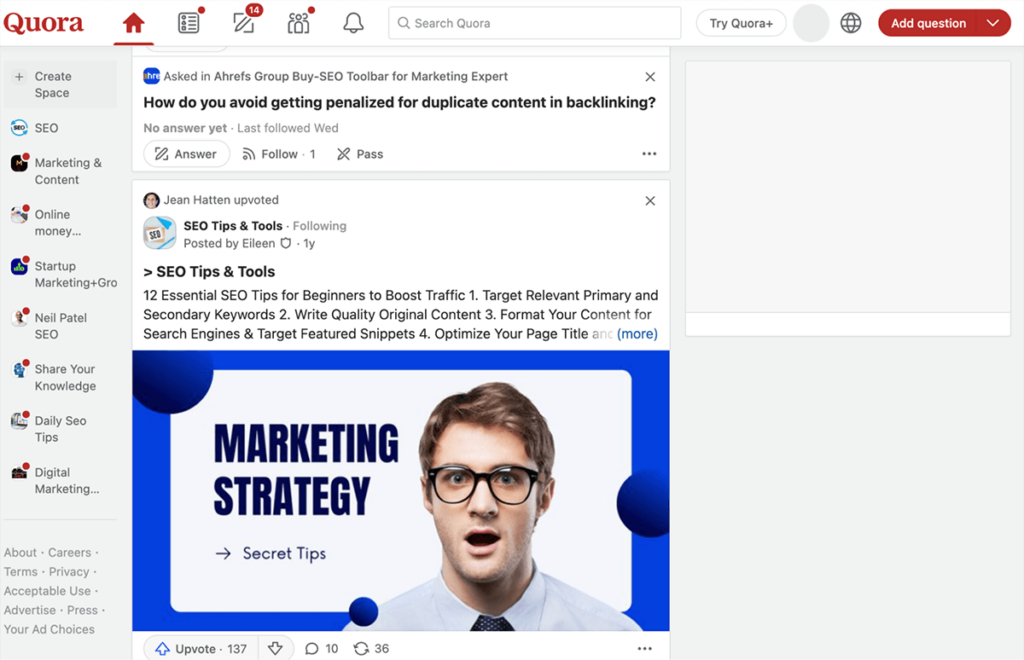
Task: Expand post text with (more) link
Action: click(x=637, y=334)
